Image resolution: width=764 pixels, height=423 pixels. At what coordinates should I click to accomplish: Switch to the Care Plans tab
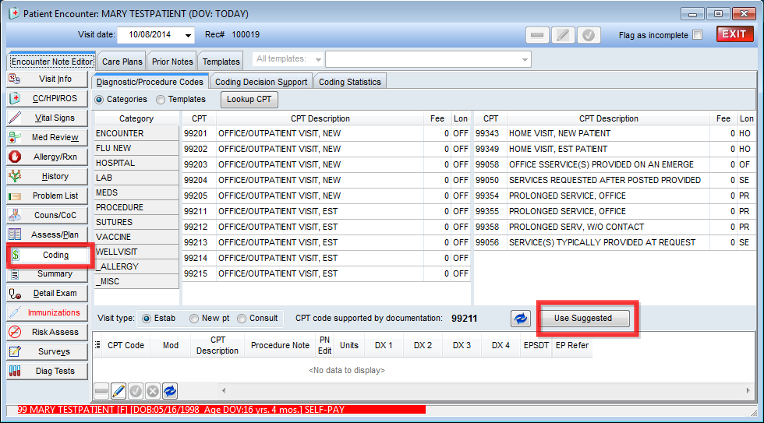pos(122,62)
